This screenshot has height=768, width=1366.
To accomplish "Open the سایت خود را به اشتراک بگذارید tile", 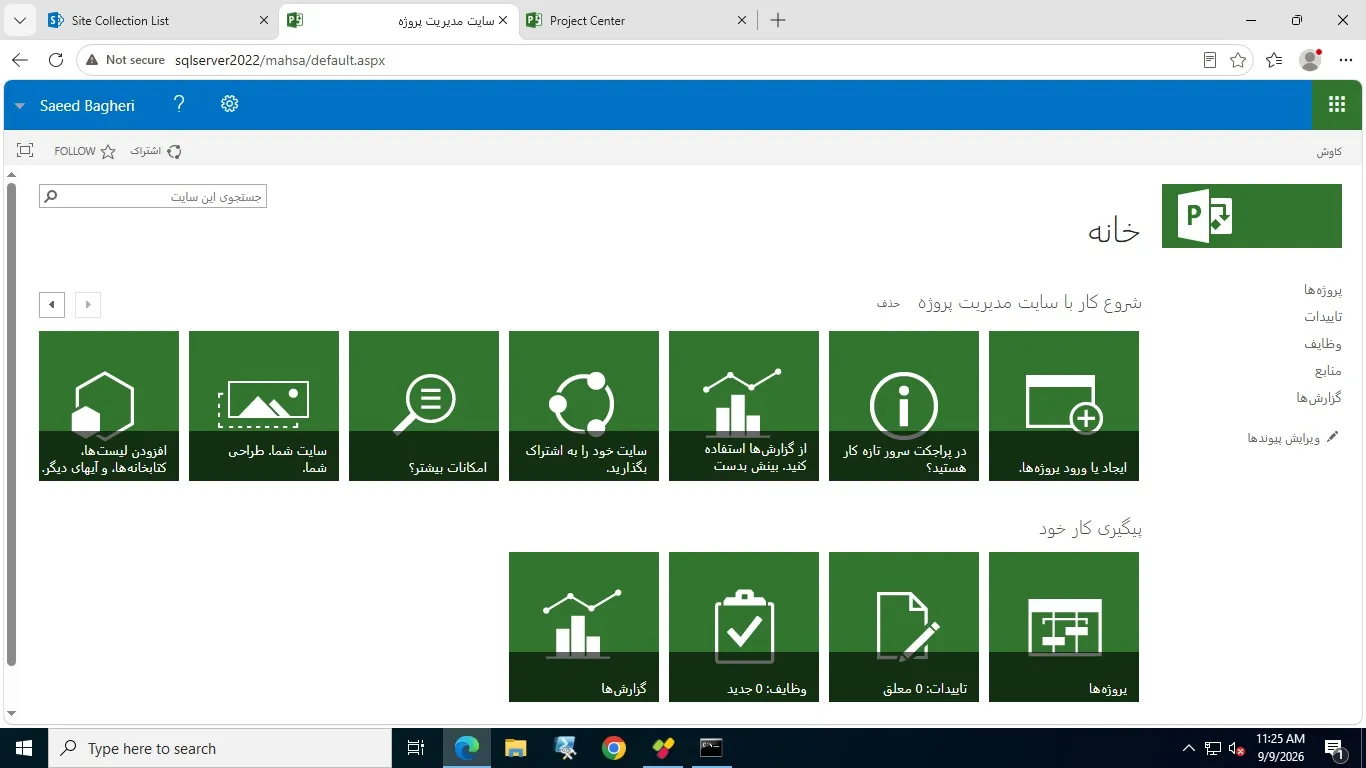I will pyautogui.click(x=584, y=406).
